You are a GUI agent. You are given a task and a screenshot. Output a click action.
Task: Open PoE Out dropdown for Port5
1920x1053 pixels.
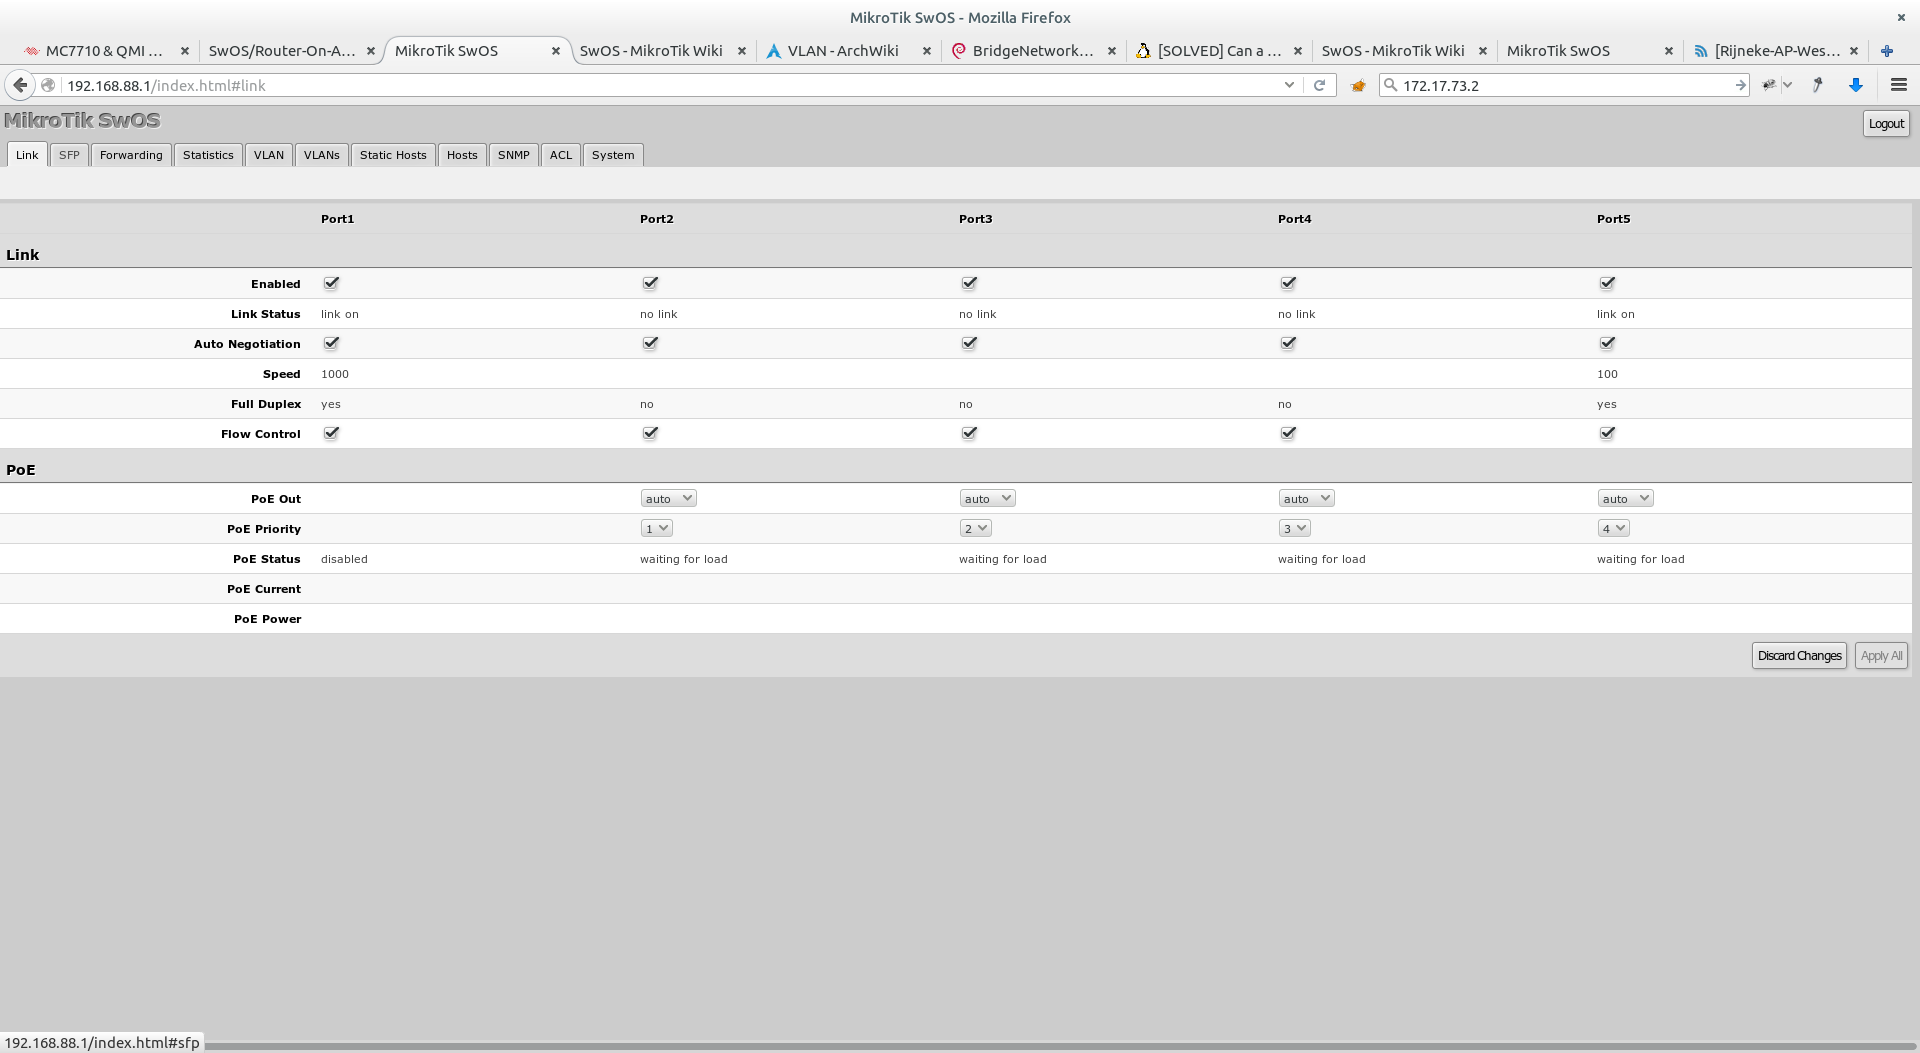1625,498
